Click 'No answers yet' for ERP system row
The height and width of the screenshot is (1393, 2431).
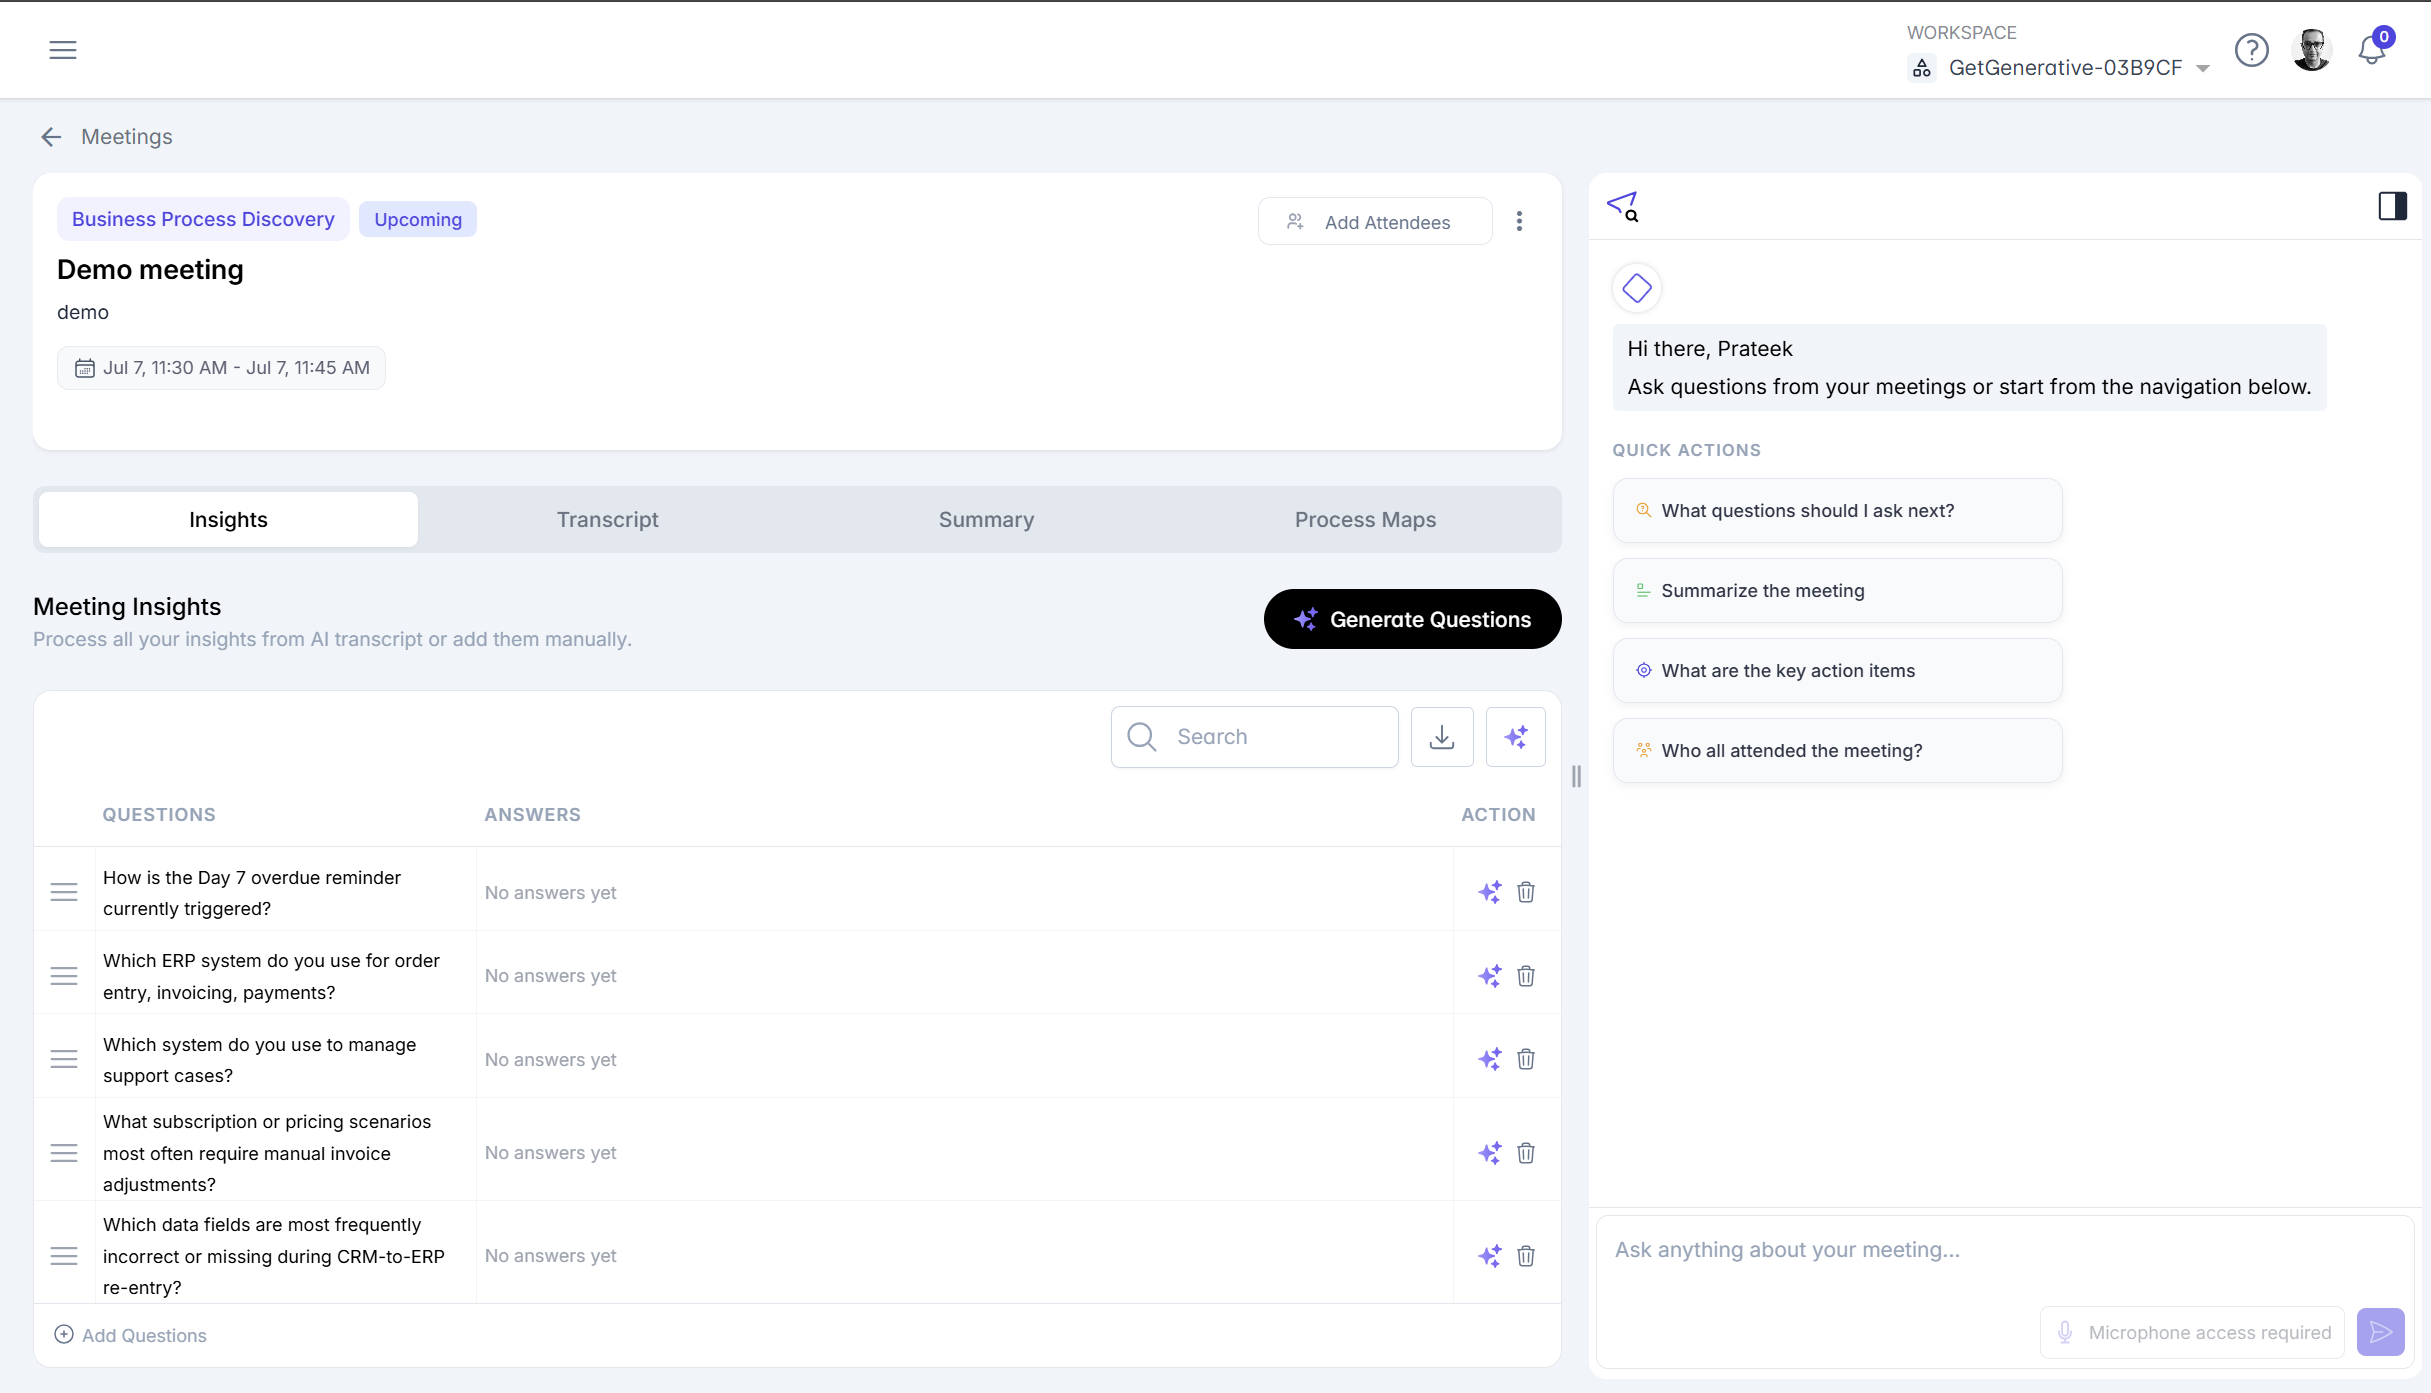[x=550, y=976]
